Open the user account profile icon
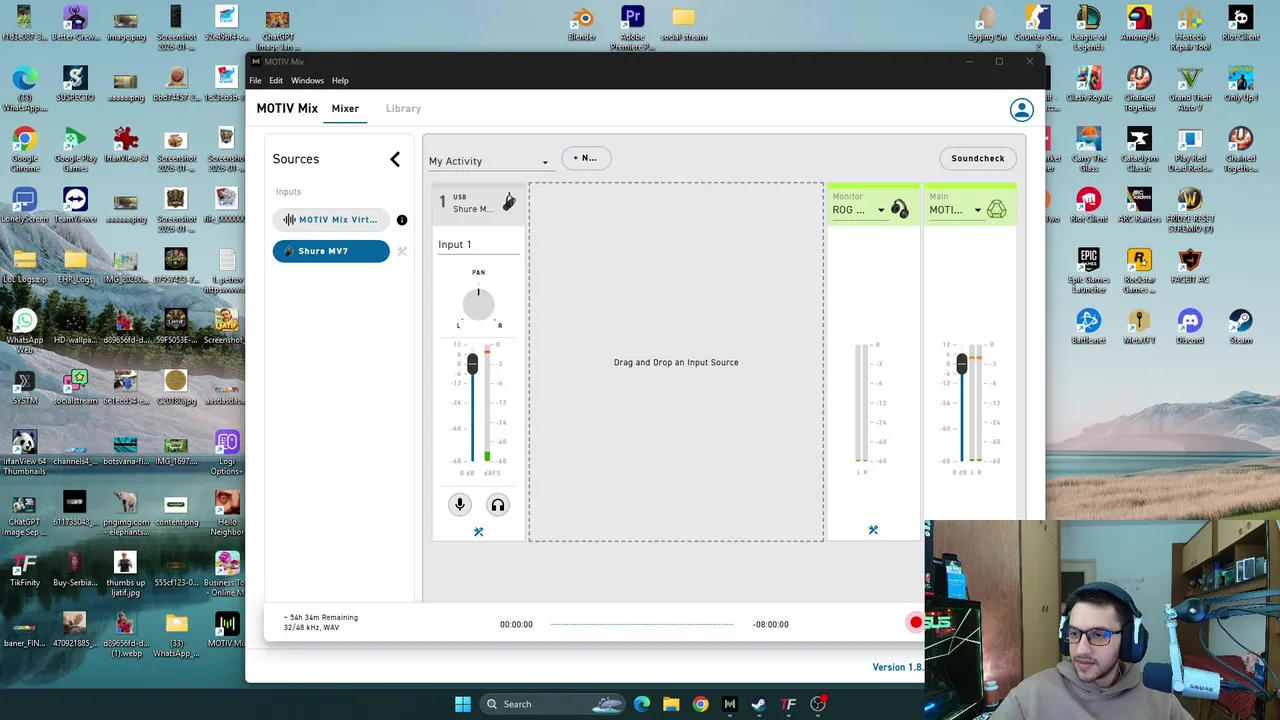The image size is (1280, 720). [1021, 110]
